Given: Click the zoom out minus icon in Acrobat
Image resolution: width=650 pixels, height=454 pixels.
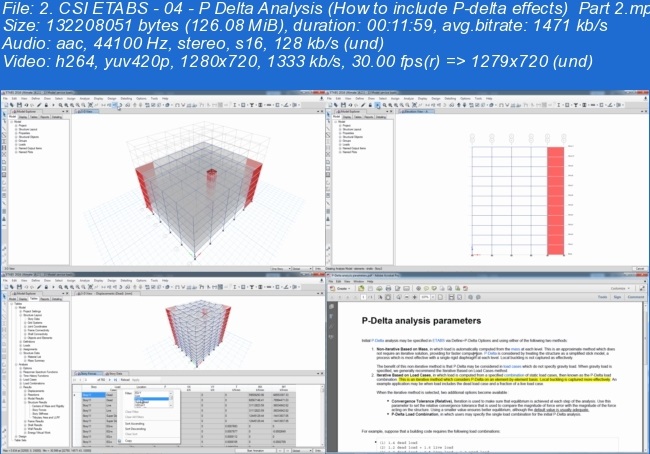Looking at the screenshot, I should tap(407, 297).
